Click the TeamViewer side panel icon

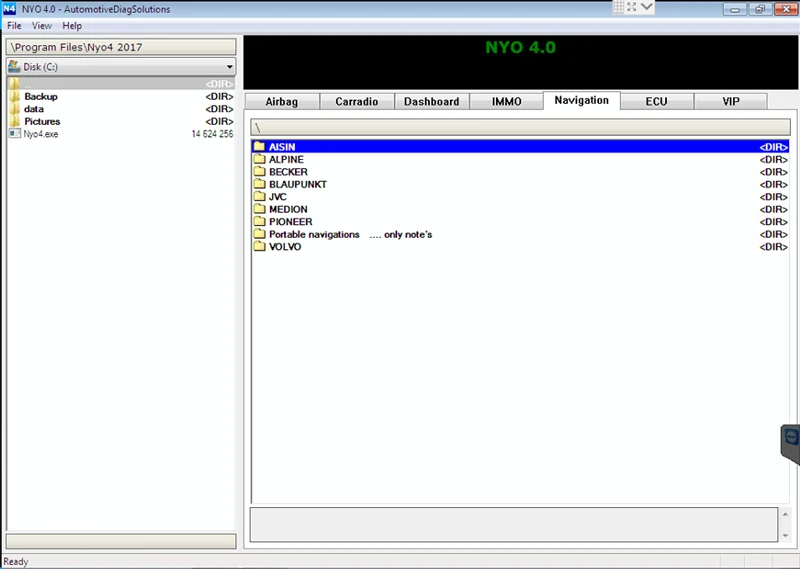[791, 437]
